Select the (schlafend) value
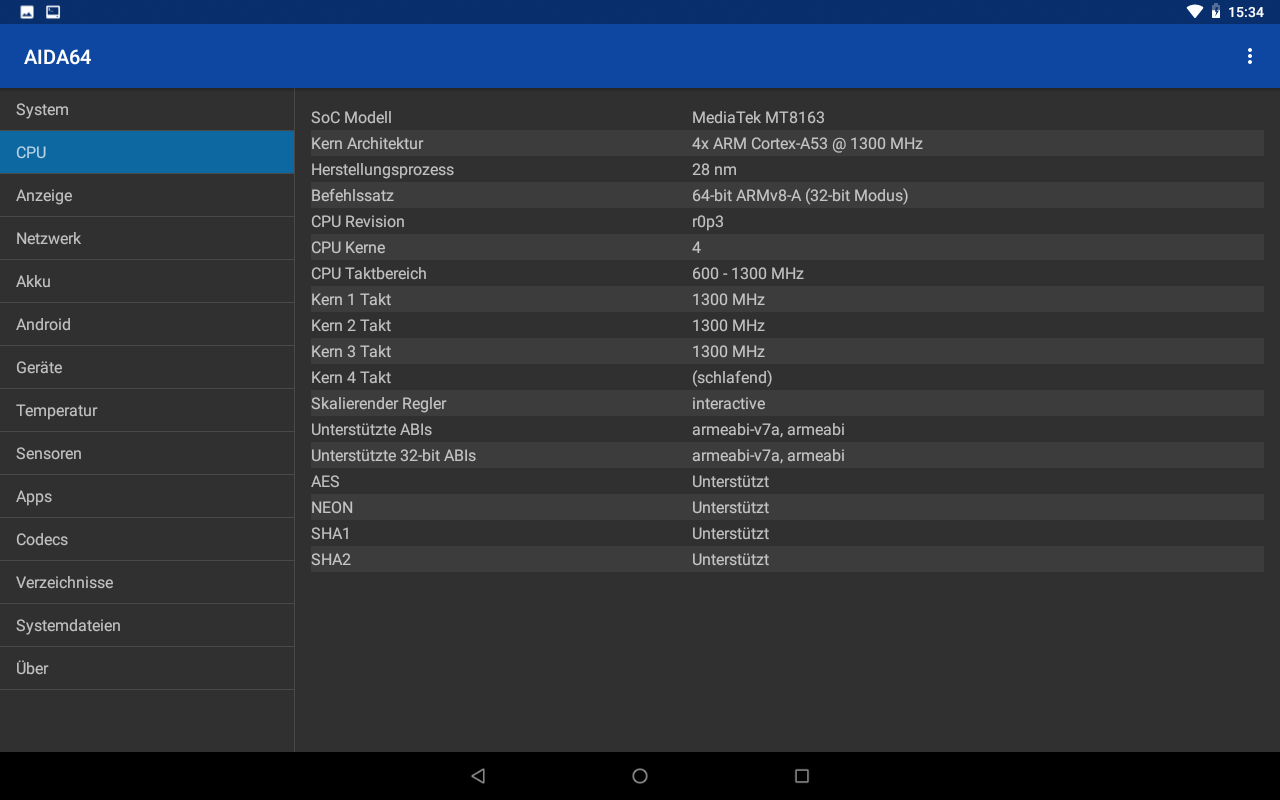The width and height of the screenshot is (1280, 800). pos(732,378)
